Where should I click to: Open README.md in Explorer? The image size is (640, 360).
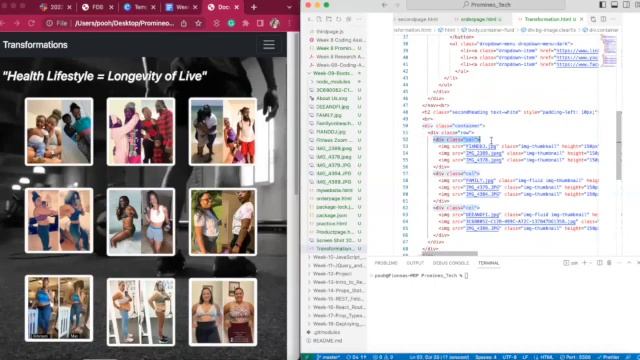[335, 340]
